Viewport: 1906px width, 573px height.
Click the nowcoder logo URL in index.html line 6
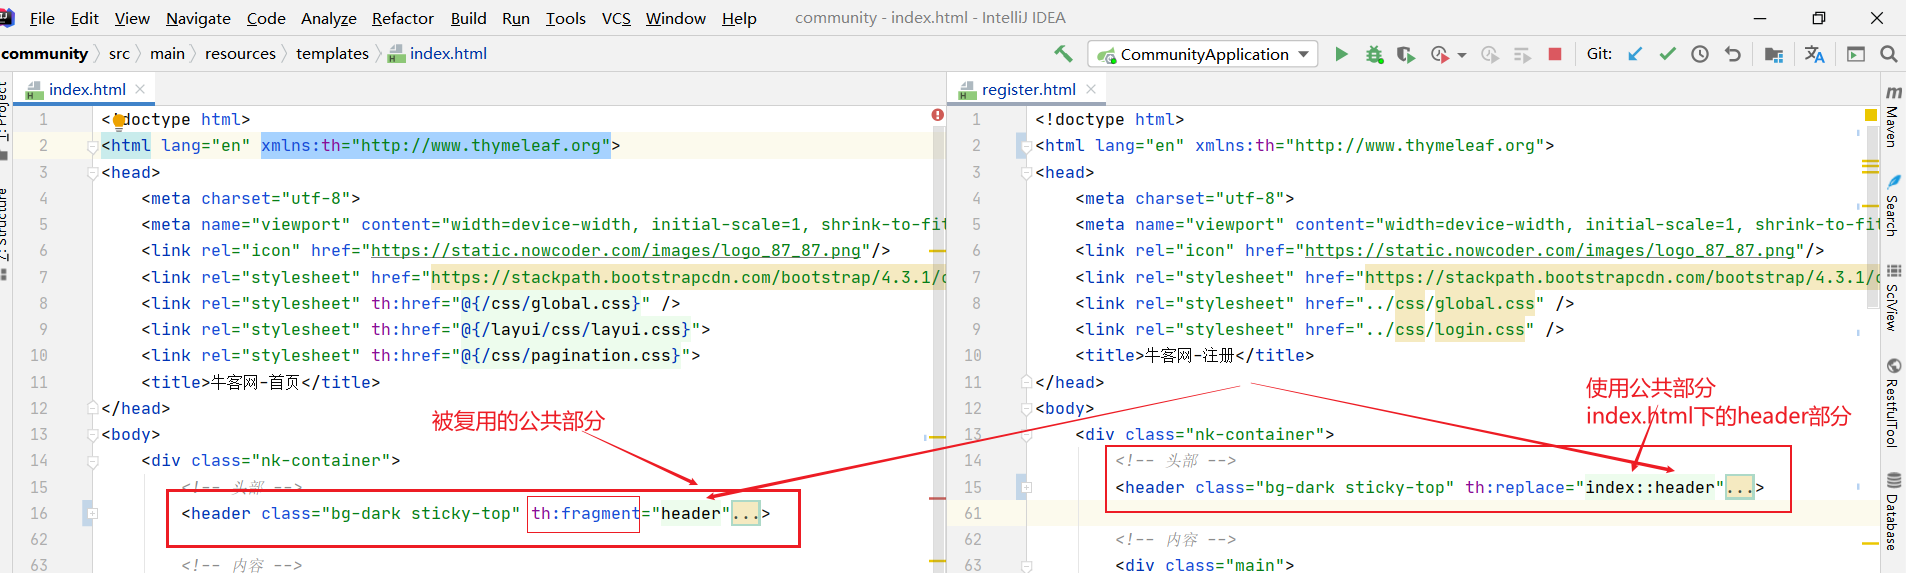(x=615, y=251)
